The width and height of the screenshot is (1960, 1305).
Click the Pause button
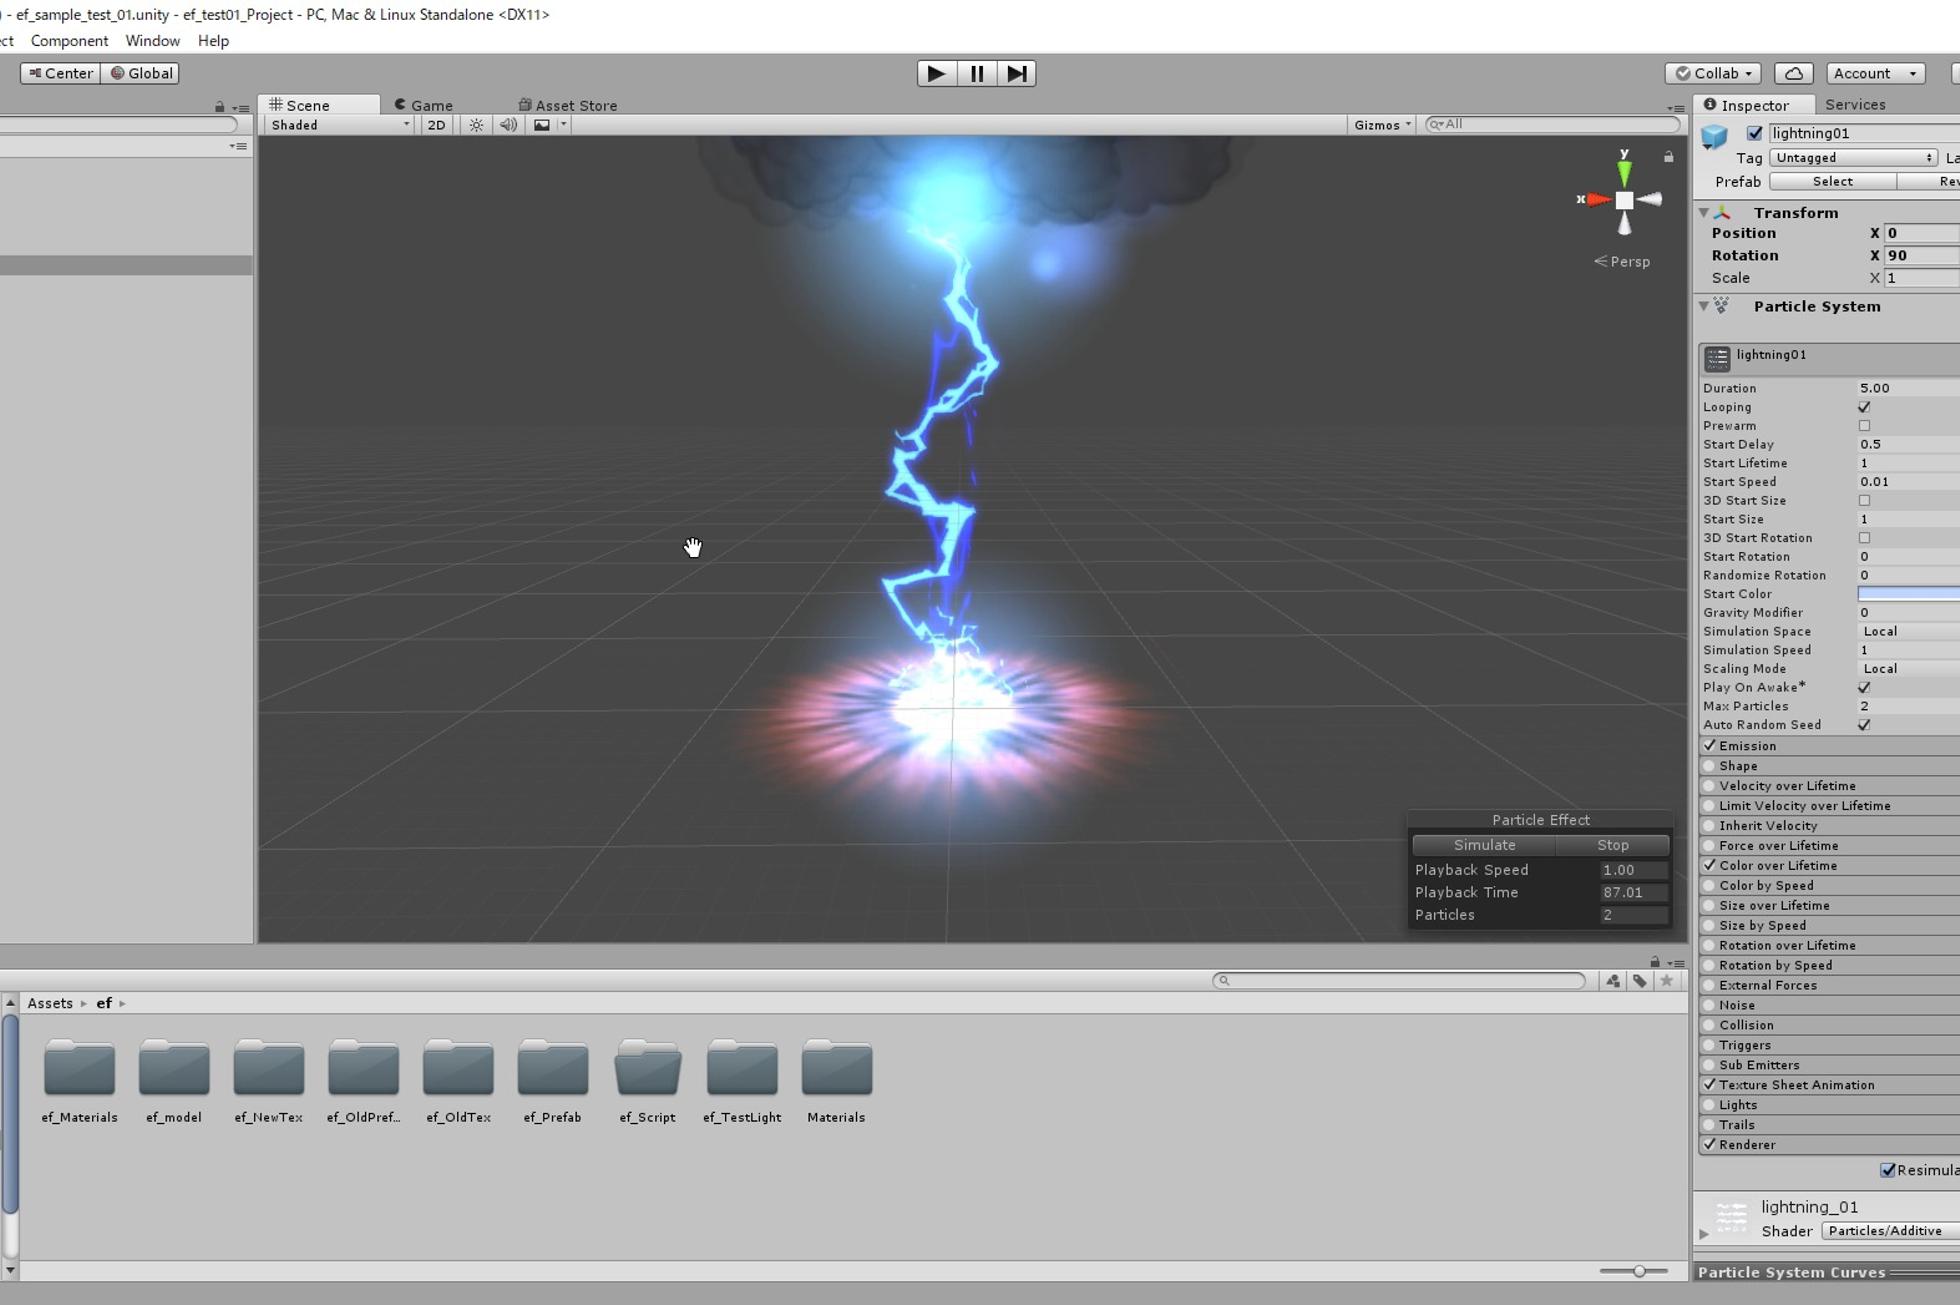pyautogui.click(x=977, y=73)
